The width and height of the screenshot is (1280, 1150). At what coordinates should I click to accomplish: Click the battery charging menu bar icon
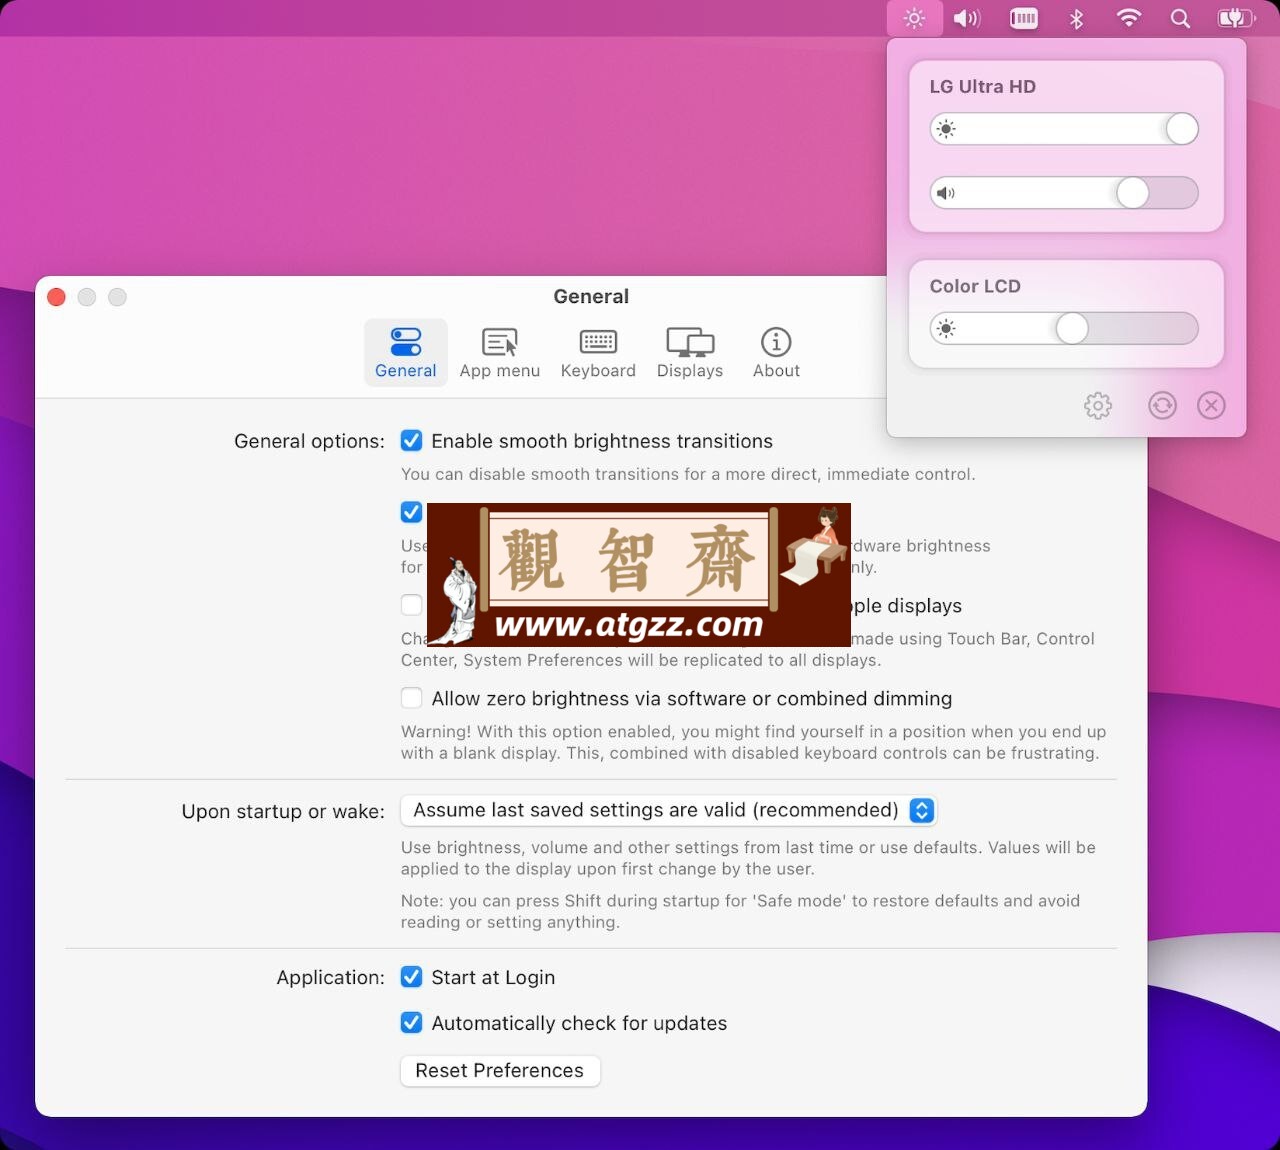[1236, 18]
